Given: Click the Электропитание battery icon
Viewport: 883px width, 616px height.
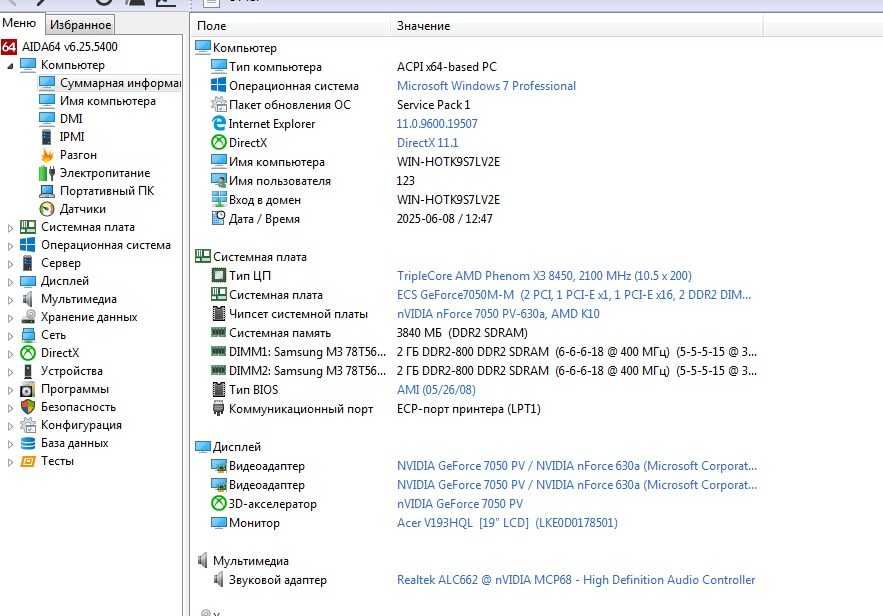Looking at the screenshot, I should (x=47, y=173).
